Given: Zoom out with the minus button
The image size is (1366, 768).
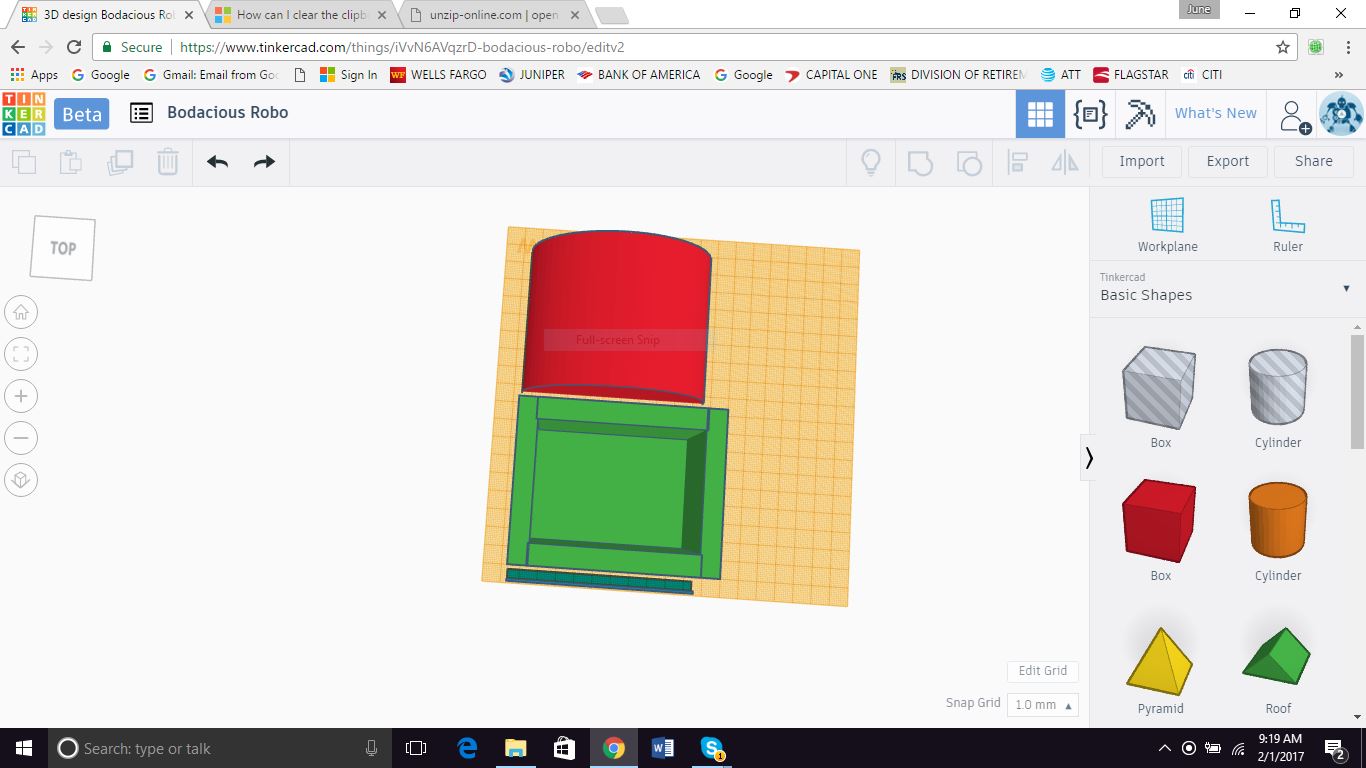Looking at the screenshot, I should (x=21, y=438).
